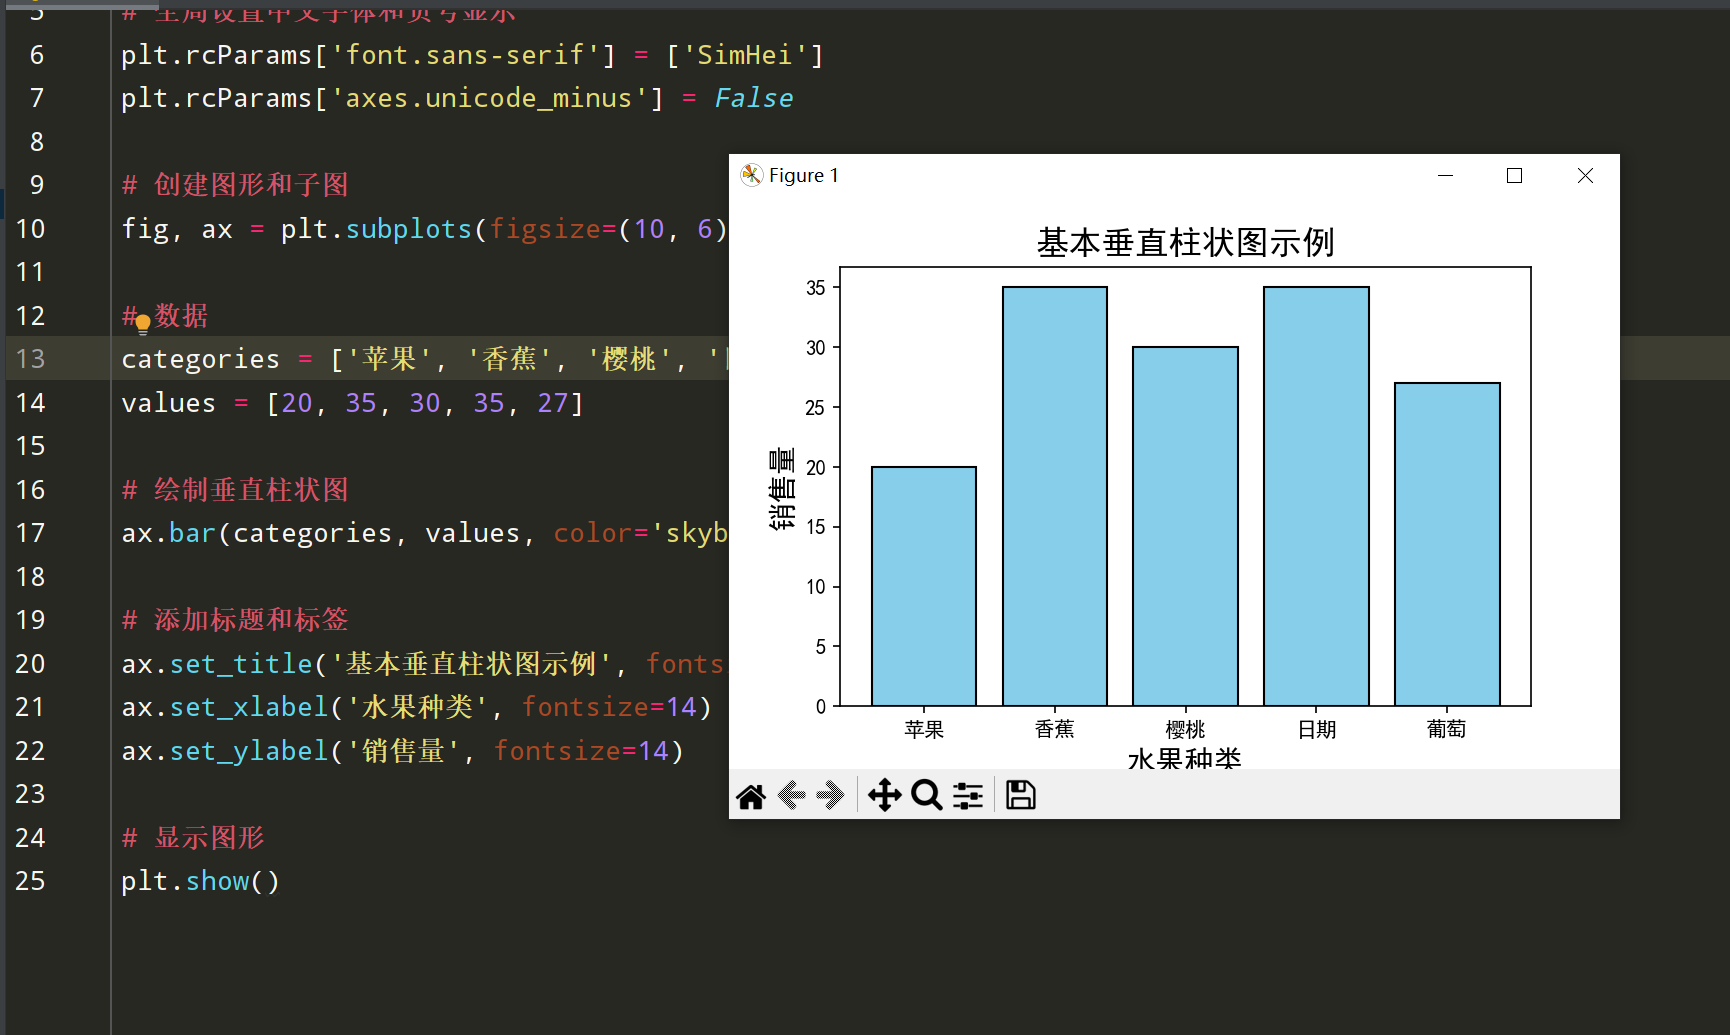Activate the Zoom to rectangle magnifier
This screenshot has width=1730, height=1035.
pyautogui.click(x=927, y=796)
